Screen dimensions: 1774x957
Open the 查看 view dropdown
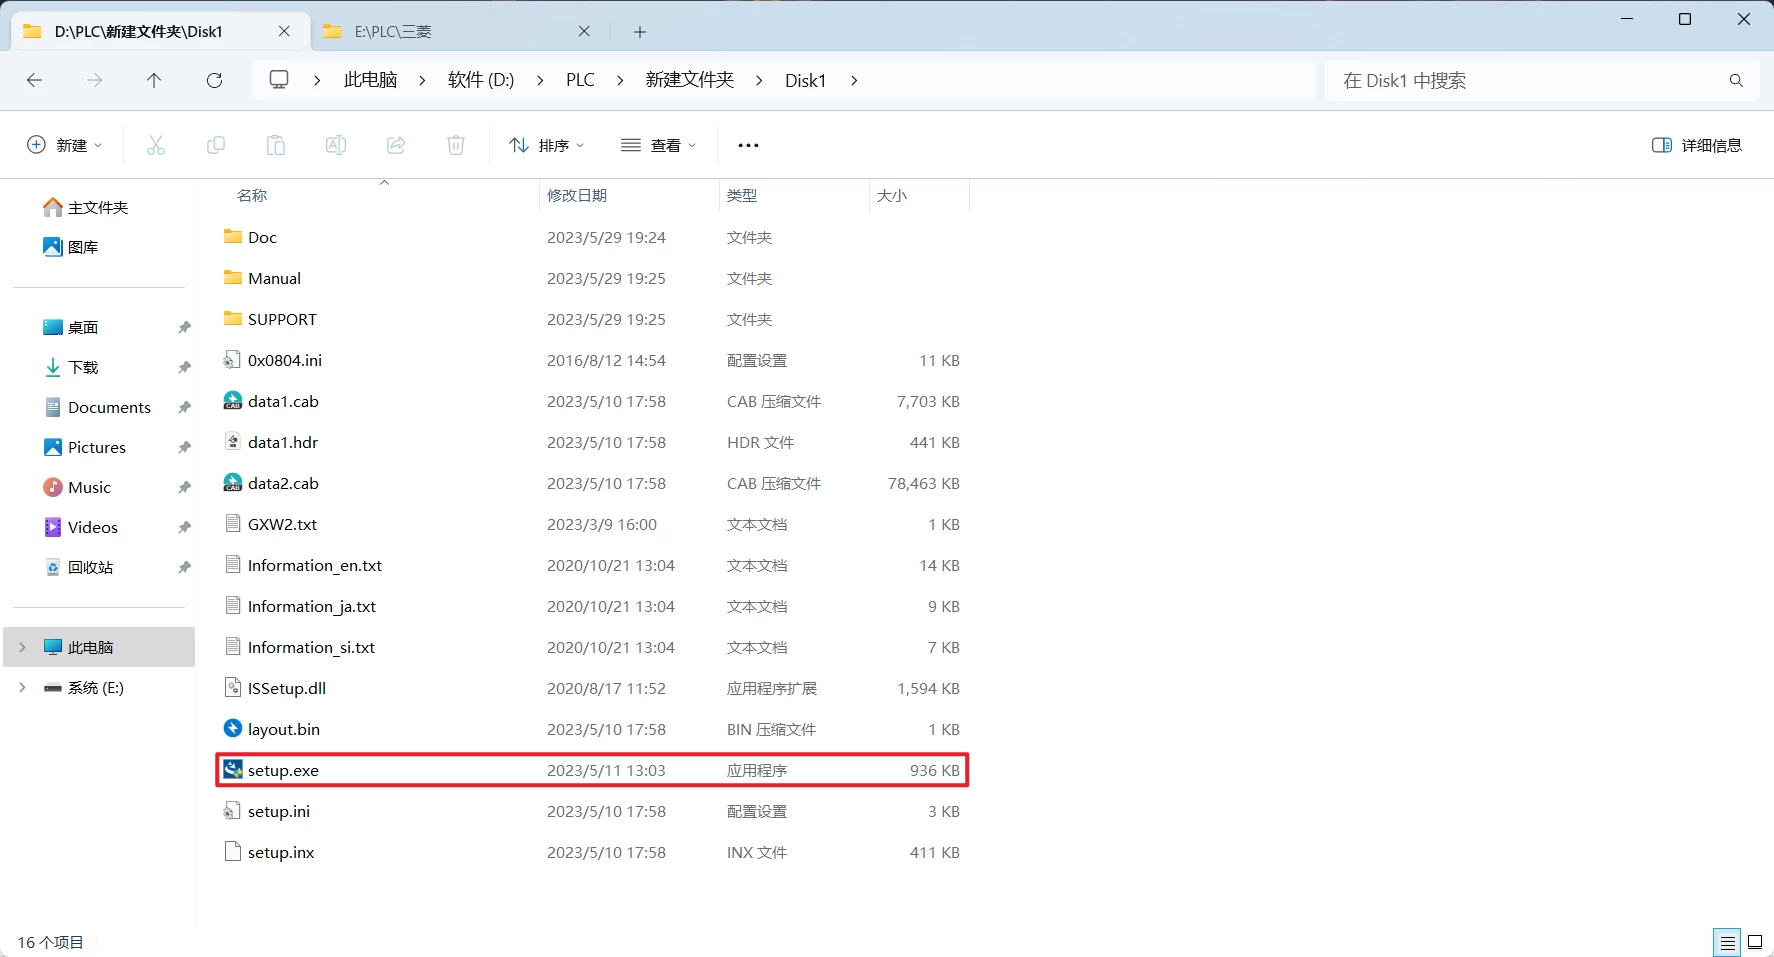click(x=659, y=145)
